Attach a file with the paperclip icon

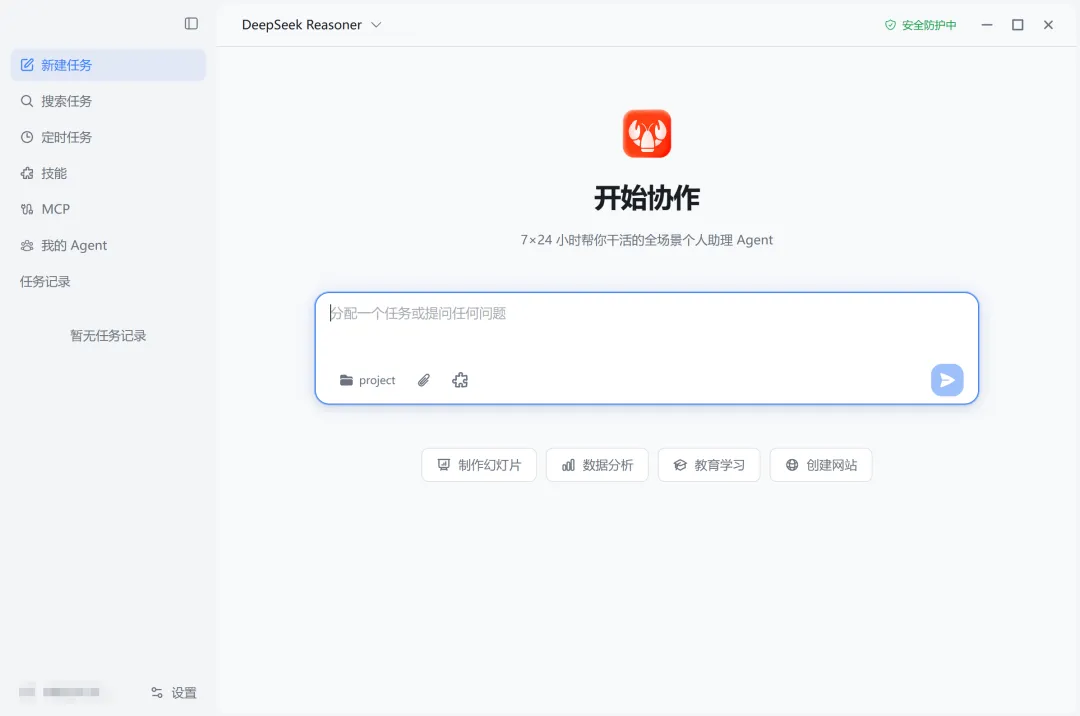tap(424, 380)
